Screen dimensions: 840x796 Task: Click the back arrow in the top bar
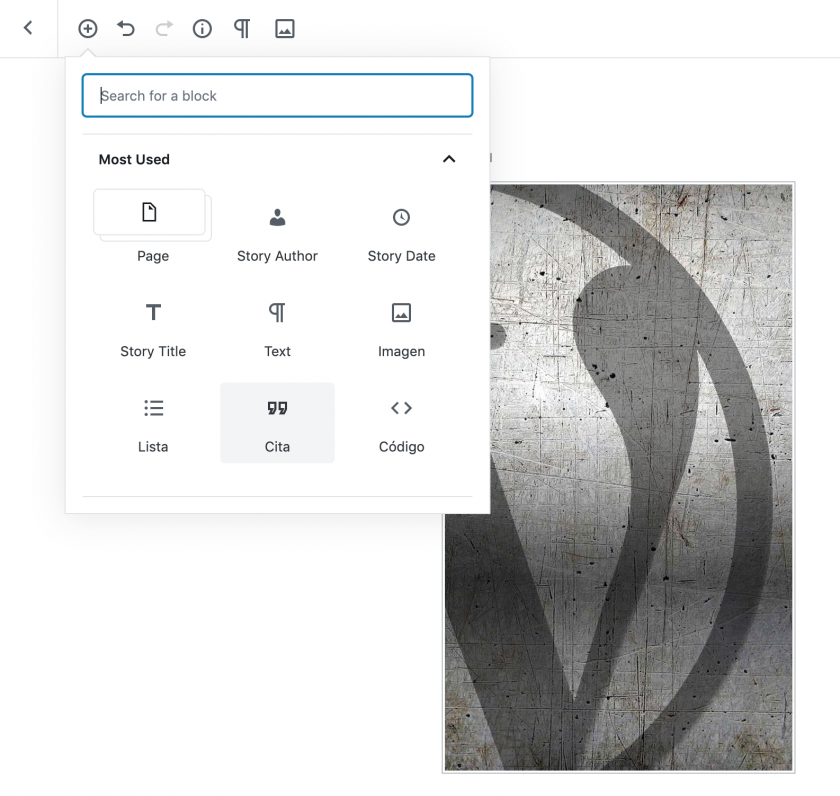28,28
